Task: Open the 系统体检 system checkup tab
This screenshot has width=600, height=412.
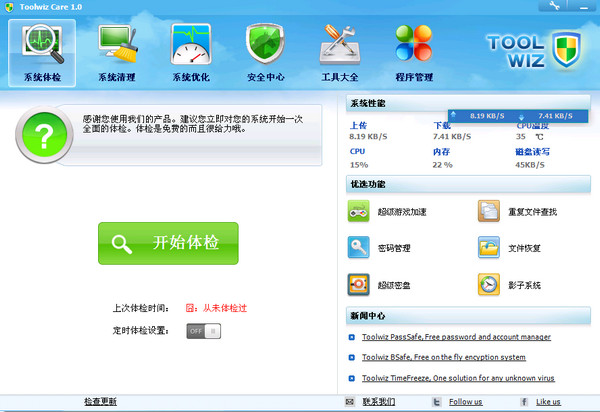Action: click(x=42, y=53)
